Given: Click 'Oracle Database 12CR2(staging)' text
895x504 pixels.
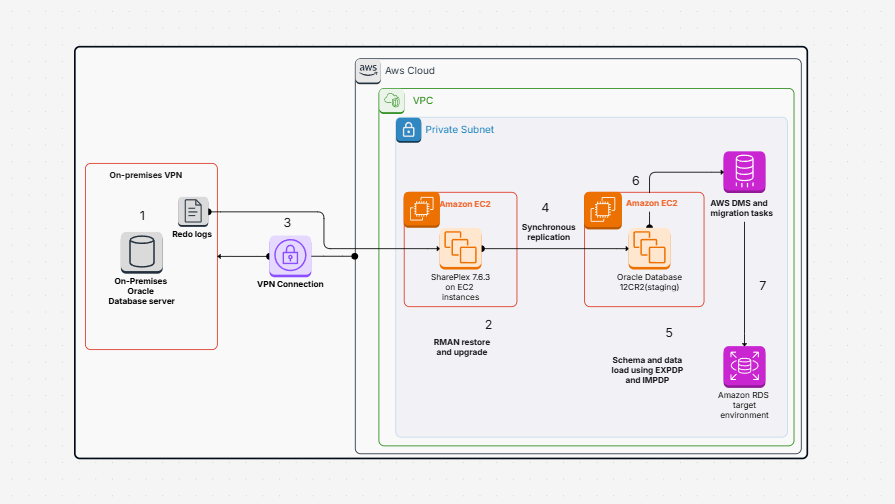Looking at the screenshot, I should point(650,282).
